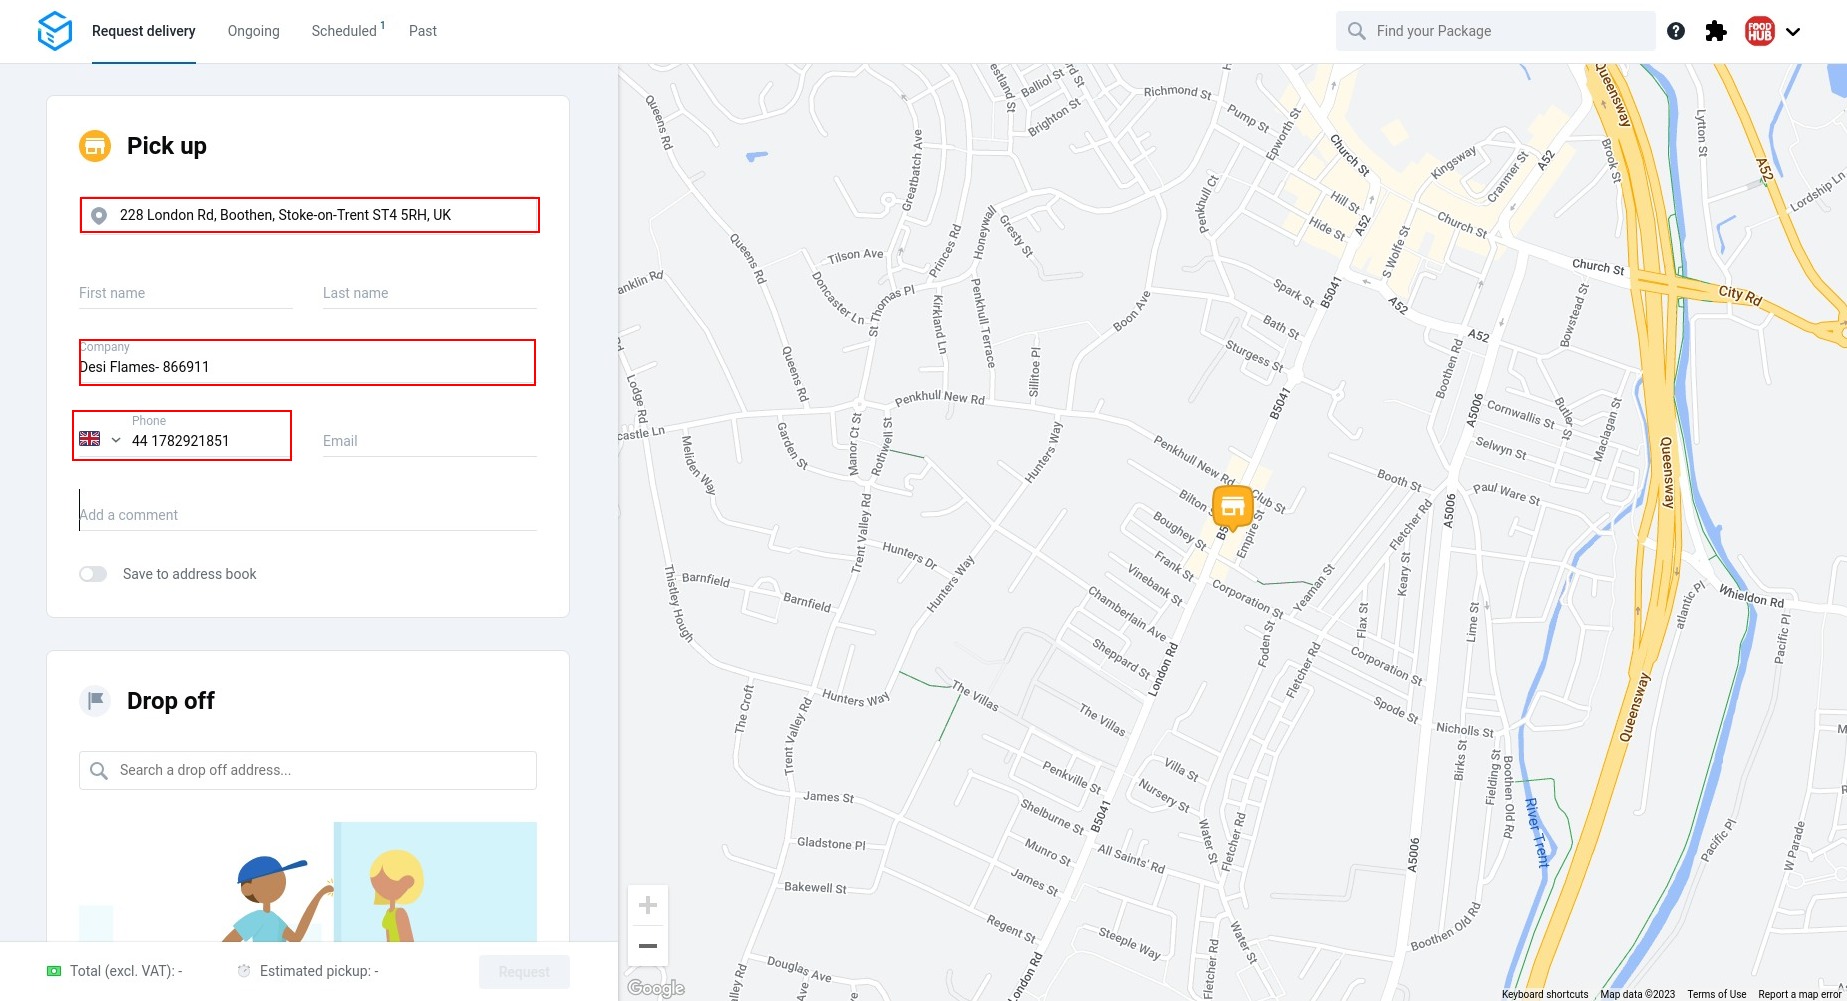Zoom out the map with minus button
The width and height of the screenshot is (1847, 1001).
coord(648,945)
